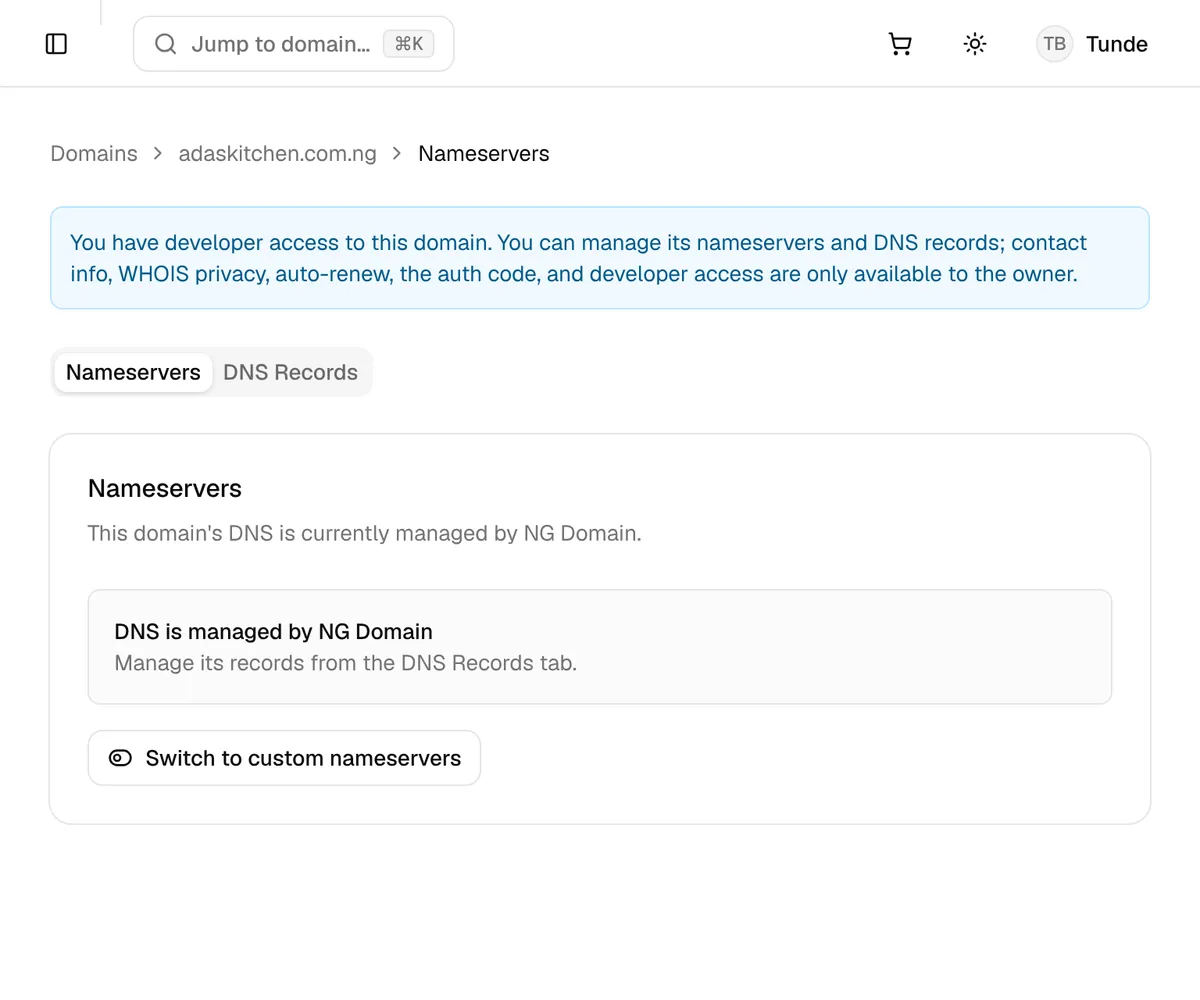
Task: Click the chevron after Domains breadcrumb
Action: (158, 154)
